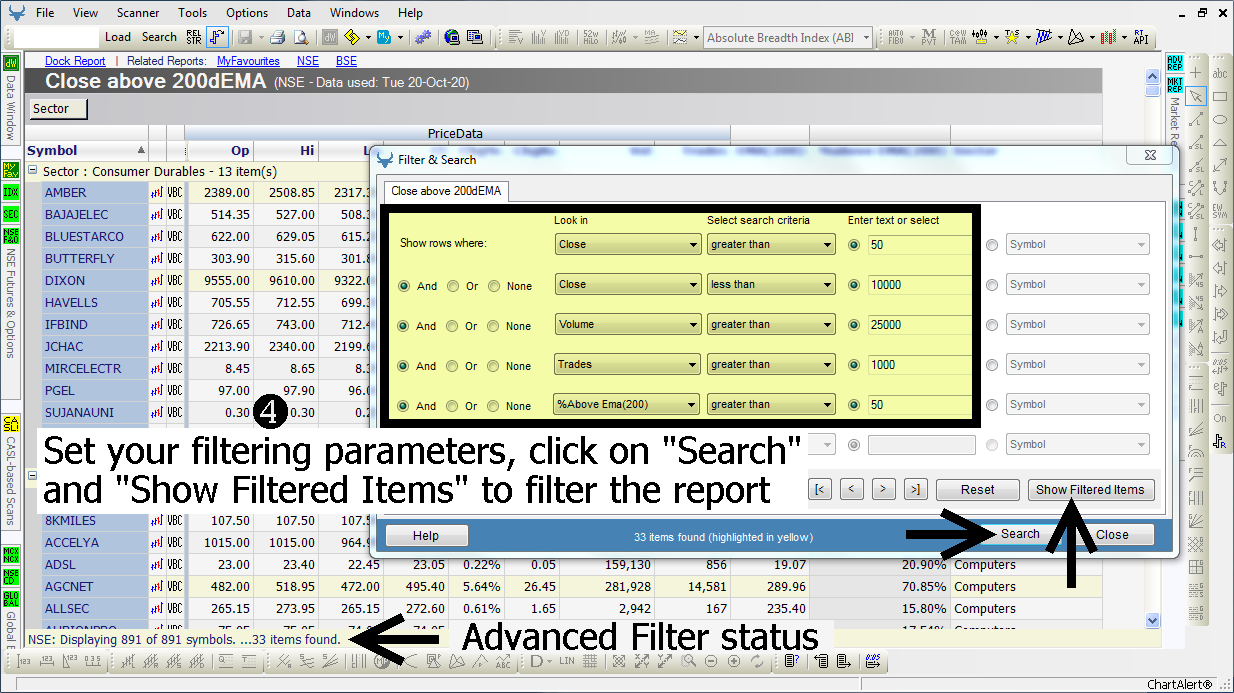This screenshot has width=1234, height=693.
Task: Click the Show Filtered Items button
Action: tap(1091, 490)
